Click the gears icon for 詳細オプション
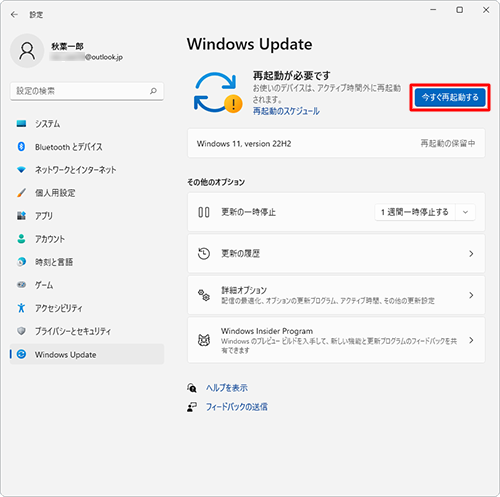The width and height of the screenshot is (500, 497). [x=204, y=295]
